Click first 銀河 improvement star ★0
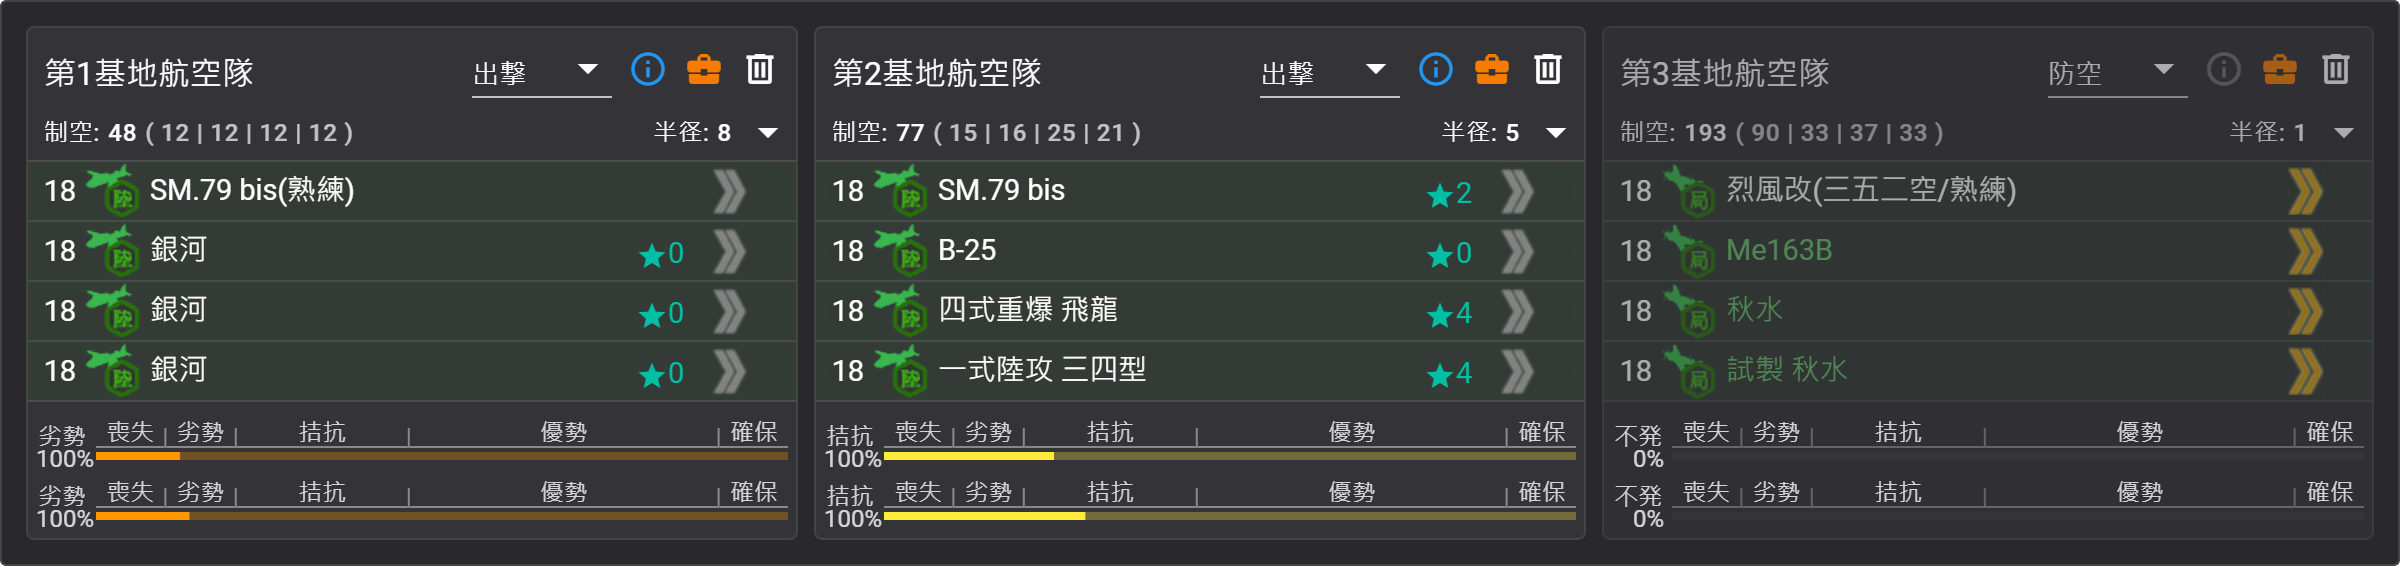This screenshot has height=566, width=2400. pyautogui.click(x=662, y=253)
